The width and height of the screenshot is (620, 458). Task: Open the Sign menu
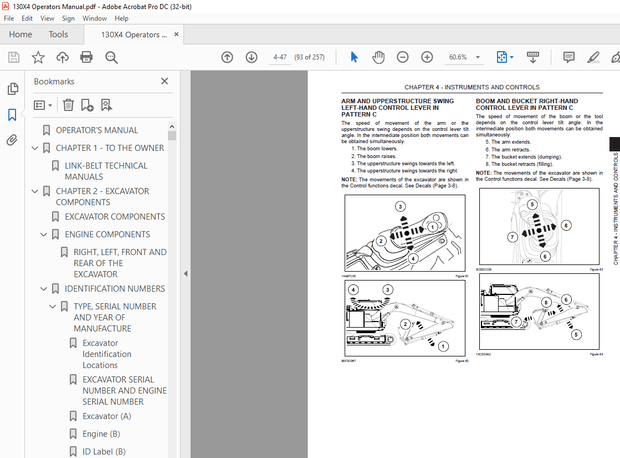click(x=68, y=18)
